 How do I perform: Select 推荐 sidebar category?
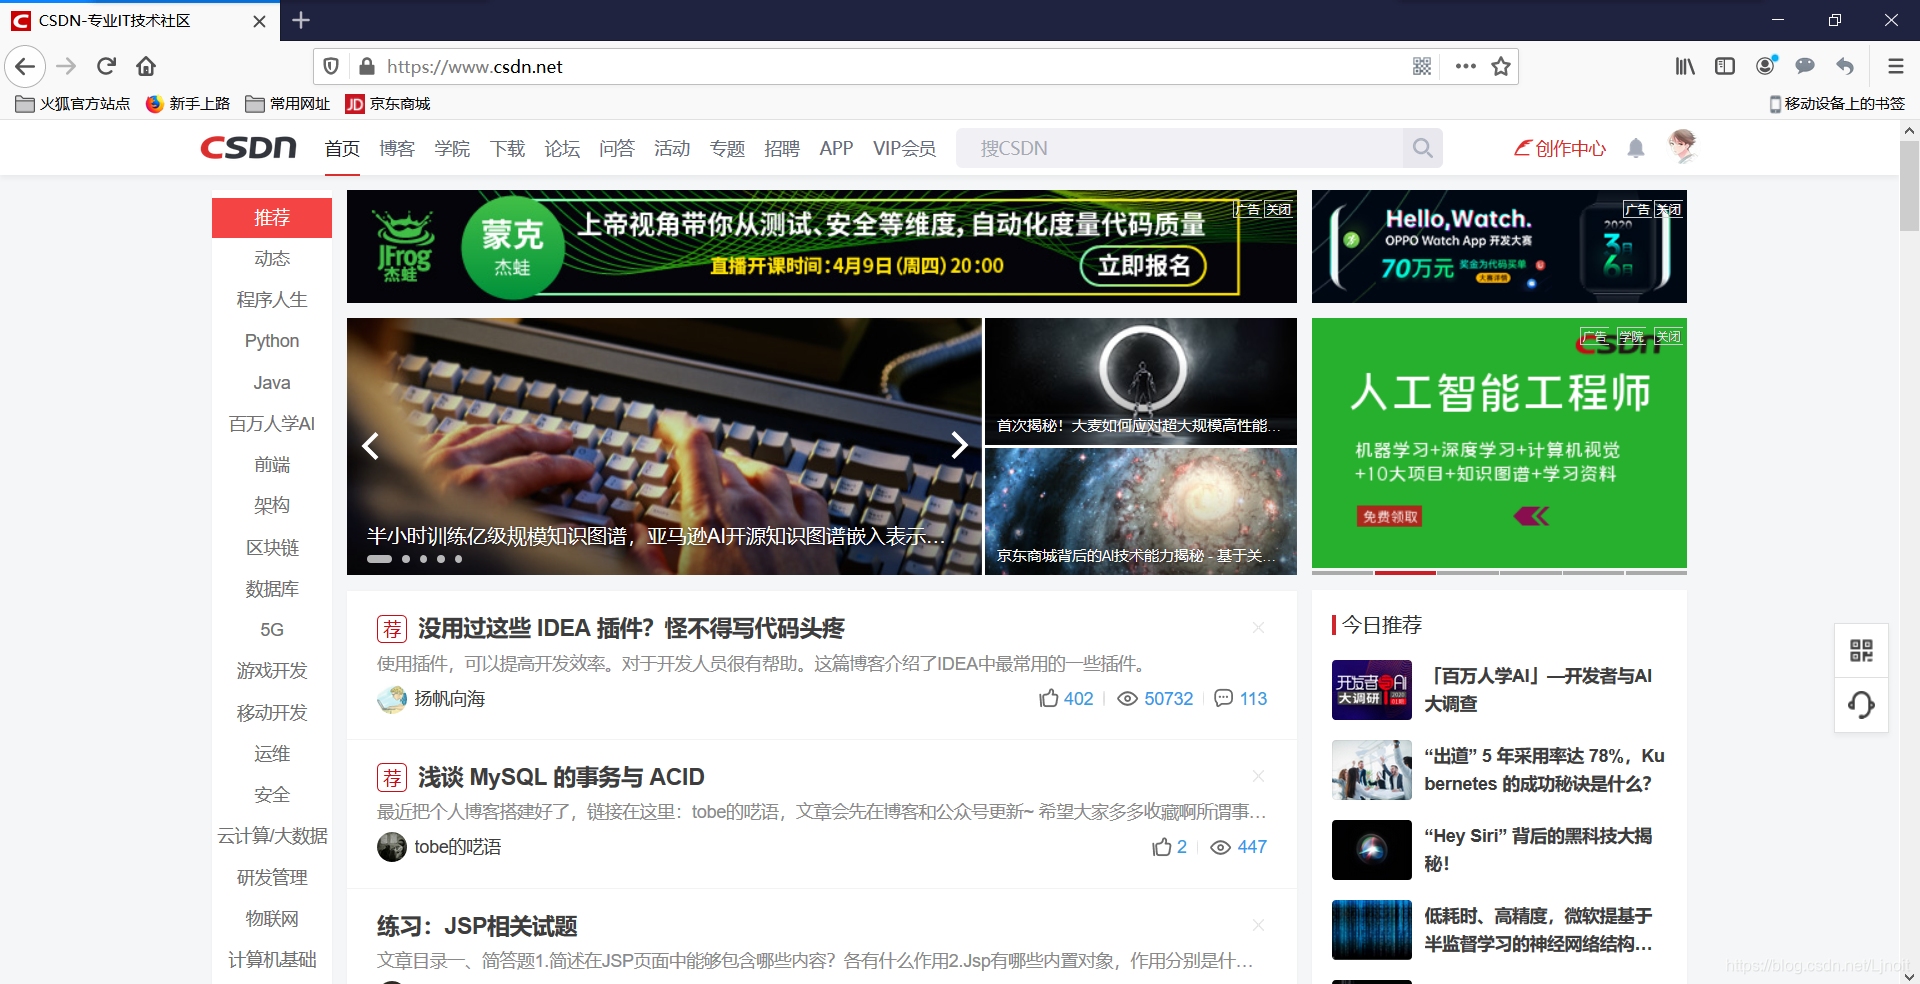tap(272, 217)
